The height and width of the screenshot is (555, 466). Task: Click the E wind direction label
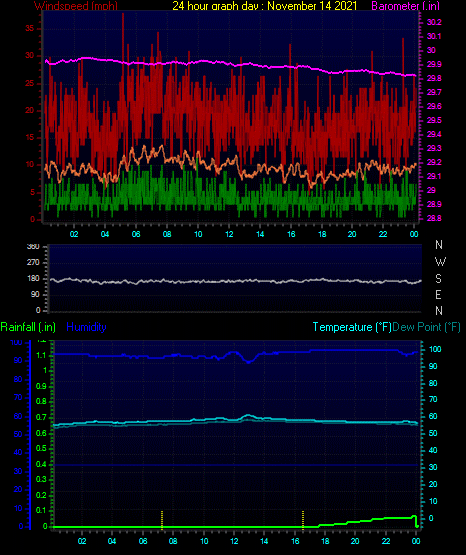[438, 294]
